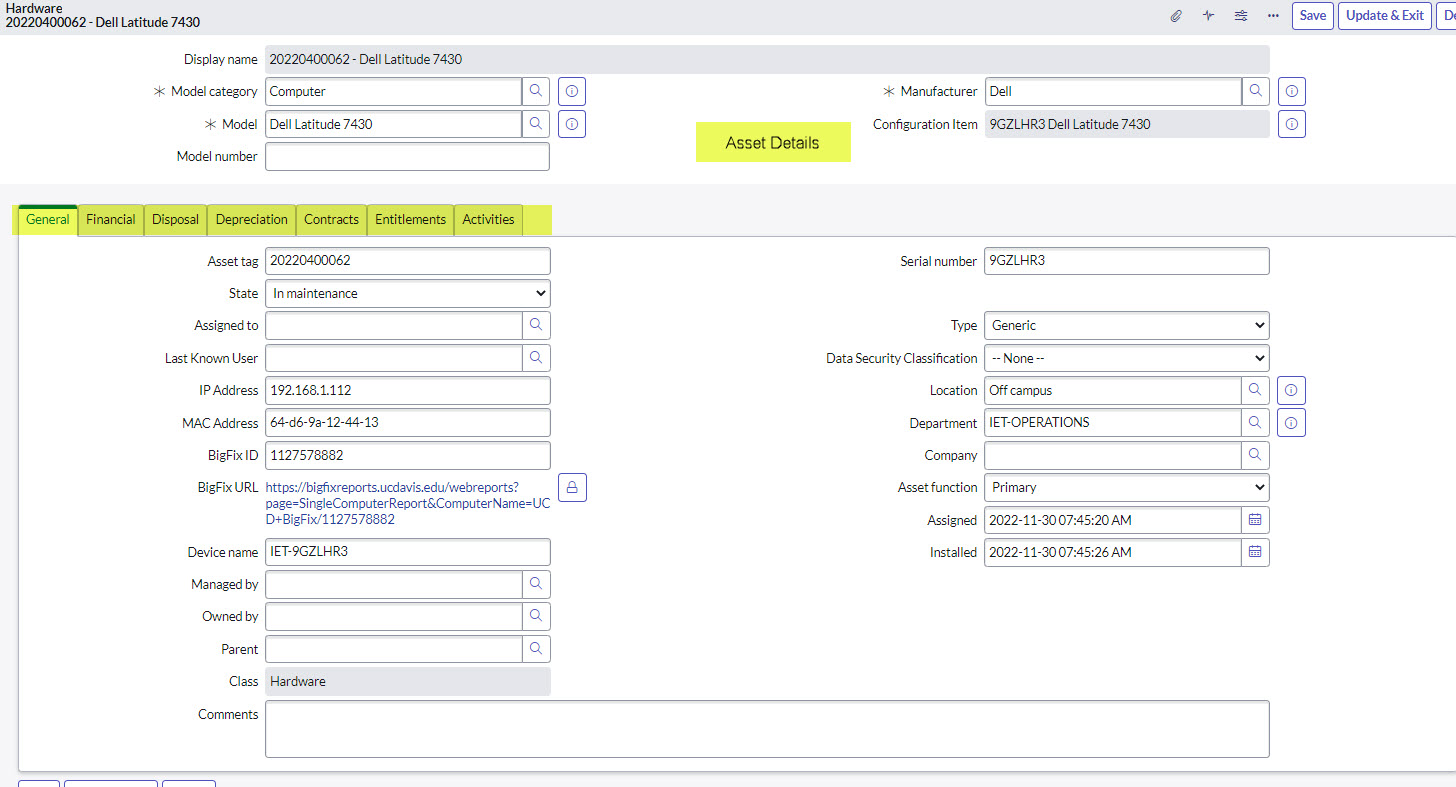Search lookup for Last Known User field
This screenshot has width=1456, height=787.
[x=536, y=358]
